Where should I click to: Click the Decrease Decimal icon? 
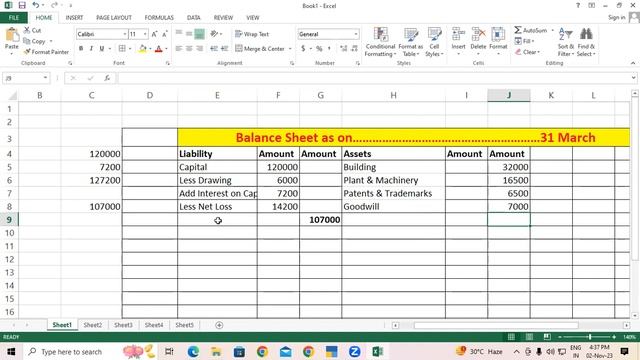pos(354,49)
